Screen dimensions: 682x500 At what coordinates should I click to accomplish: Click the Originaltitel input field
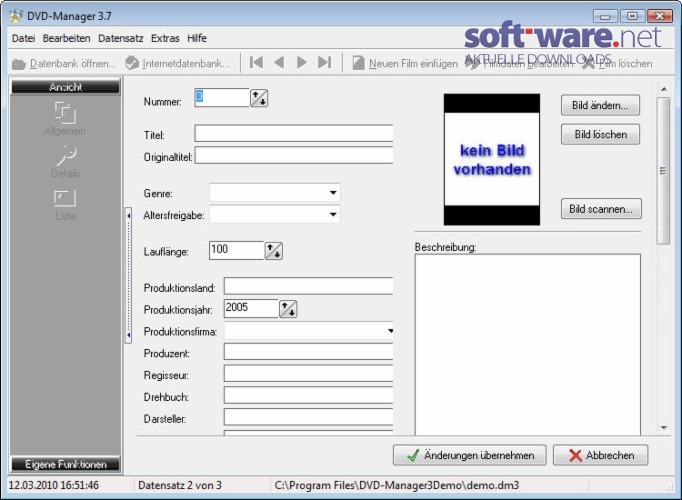[294, 155]
